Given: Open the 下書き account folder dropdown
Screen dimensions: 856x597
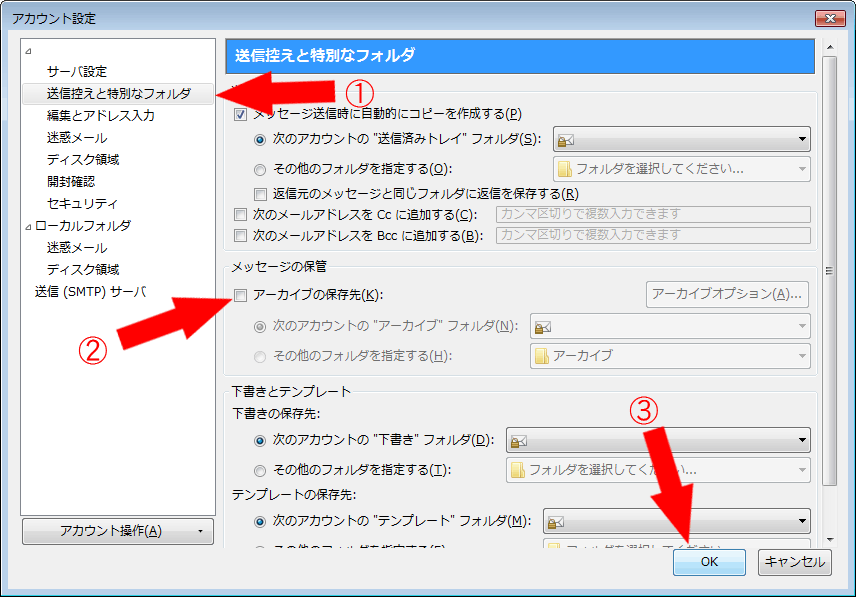Looking at the screenshot, I should coord(658,440).
